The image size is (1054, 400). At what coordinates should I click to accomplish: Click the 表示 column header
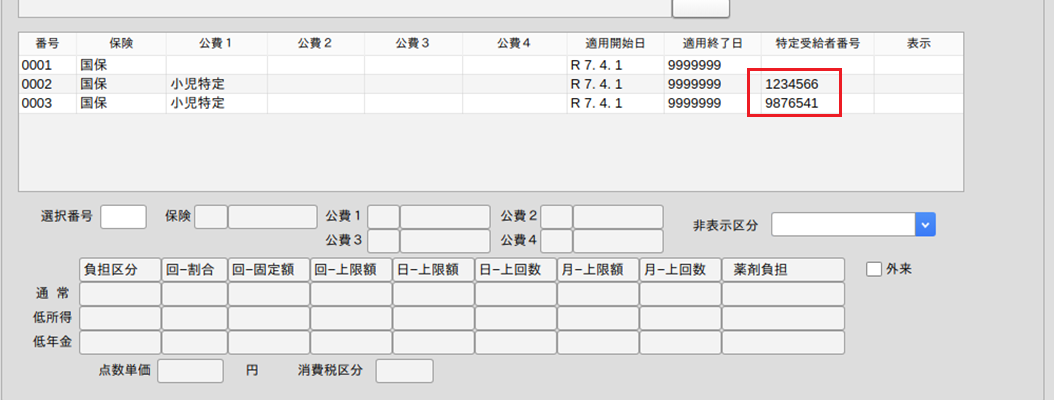point(918,44)
